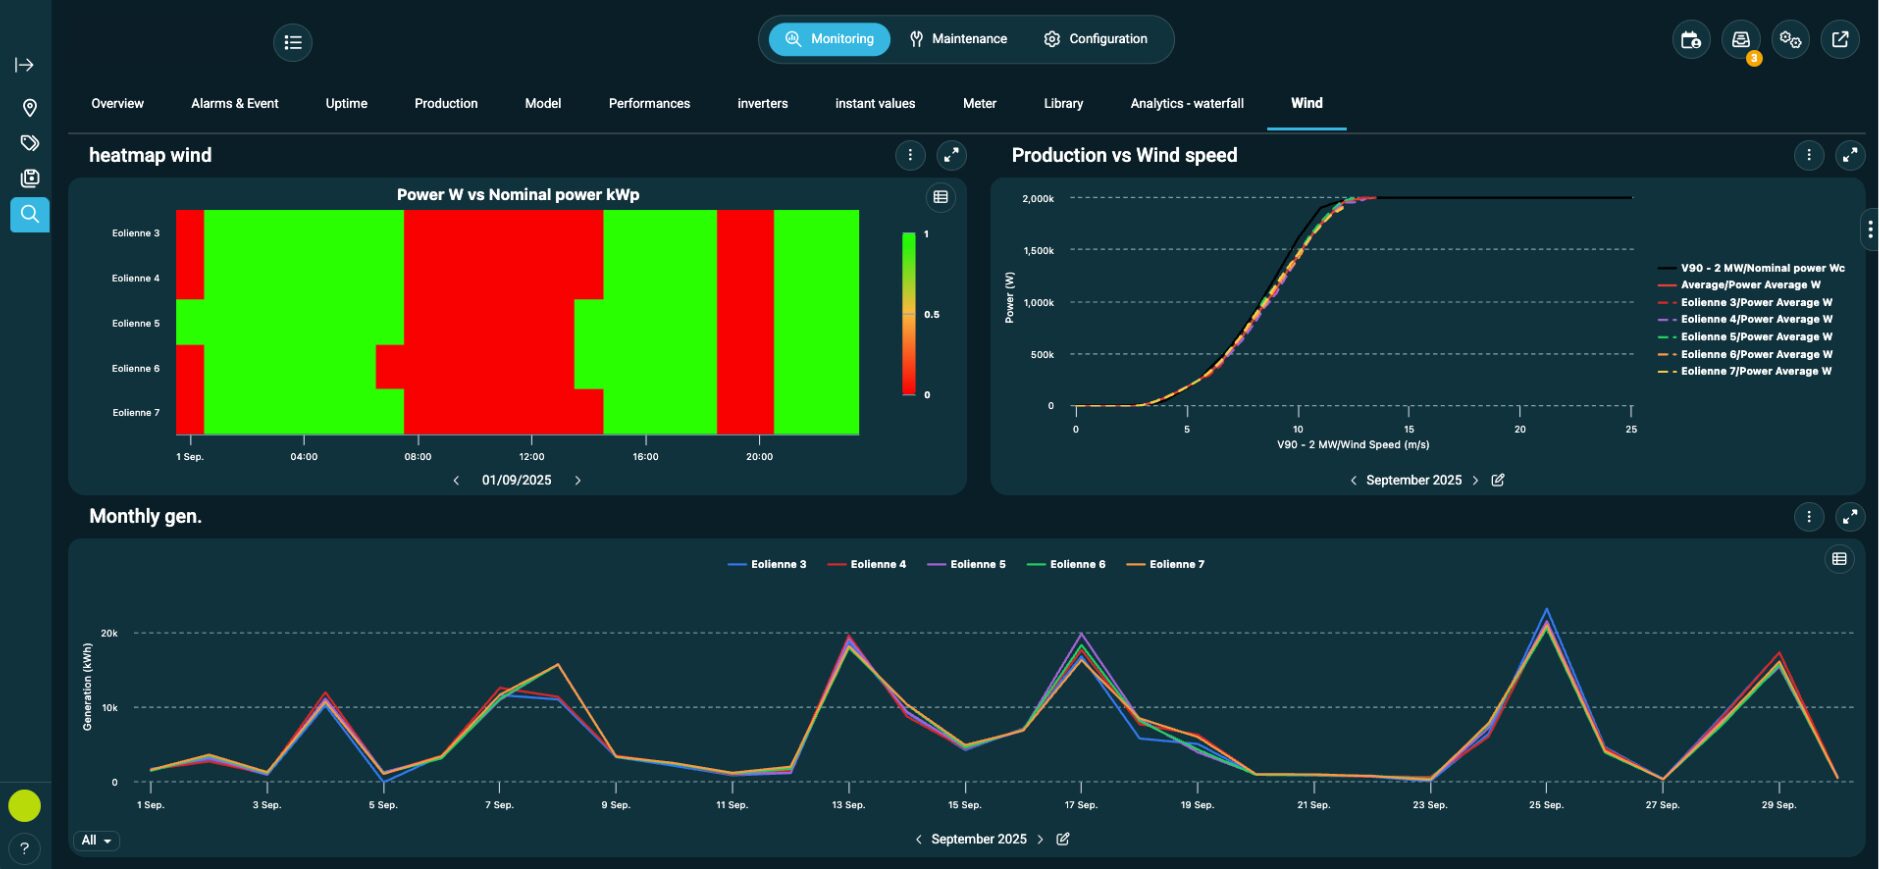Show data table for Monthly gen. chart
Screen dimensions: 1879x869
coord(1839,559)
